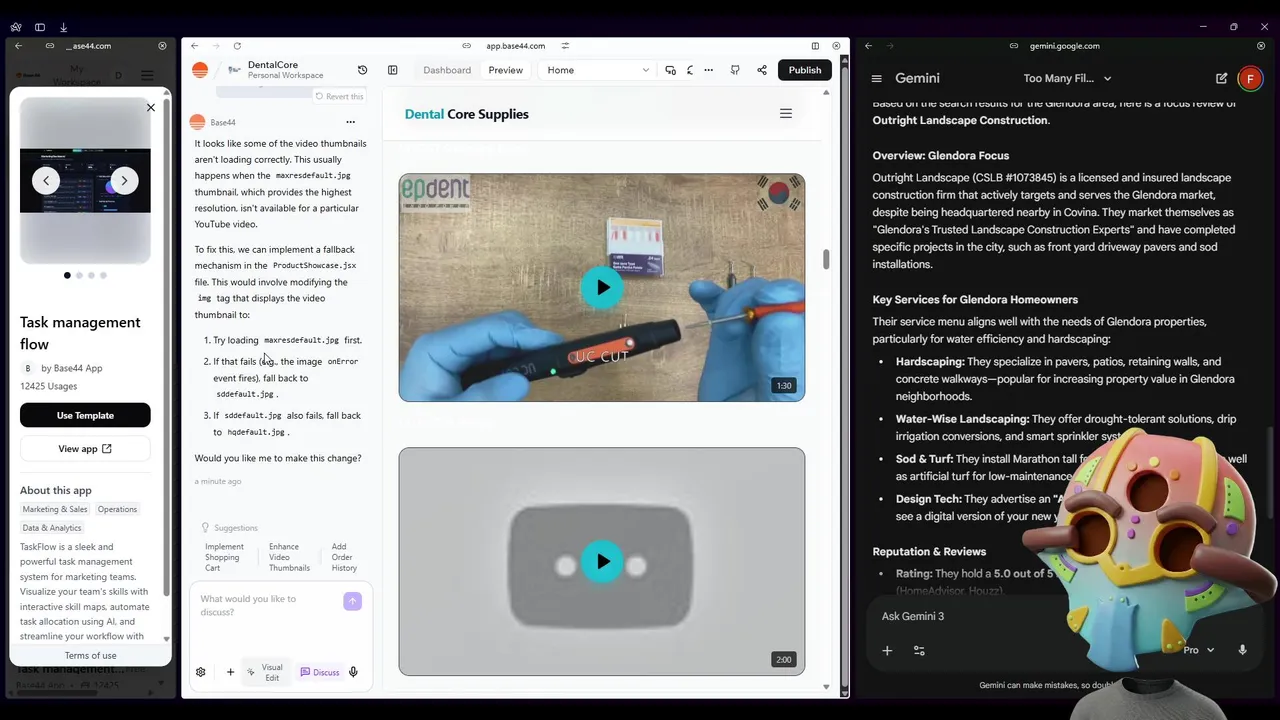Image resolution: width=1280 pixels, height=720 pixels.
Task: Open the Base44 message three-dot menu
Action: tap(350, 122)
